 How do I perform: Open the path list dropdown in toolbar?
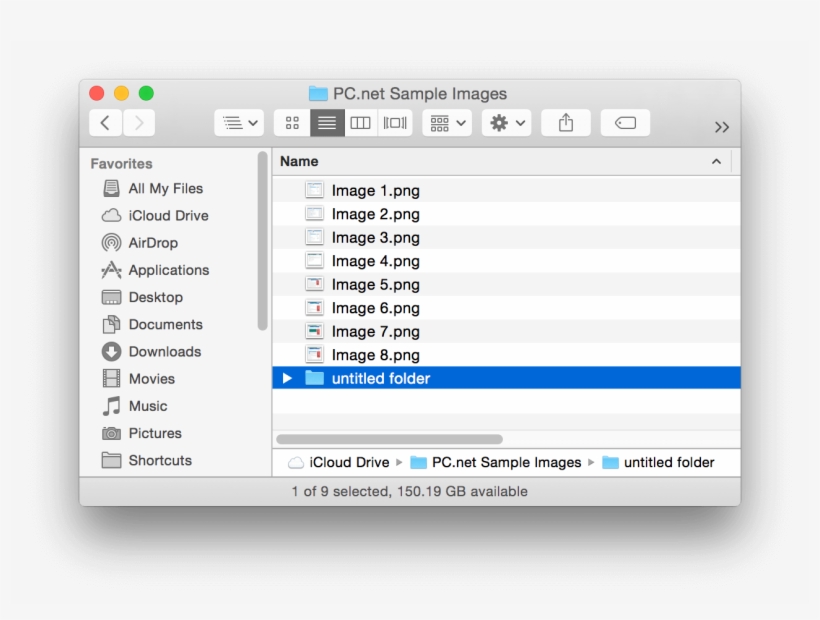click(x=239, y=123)
